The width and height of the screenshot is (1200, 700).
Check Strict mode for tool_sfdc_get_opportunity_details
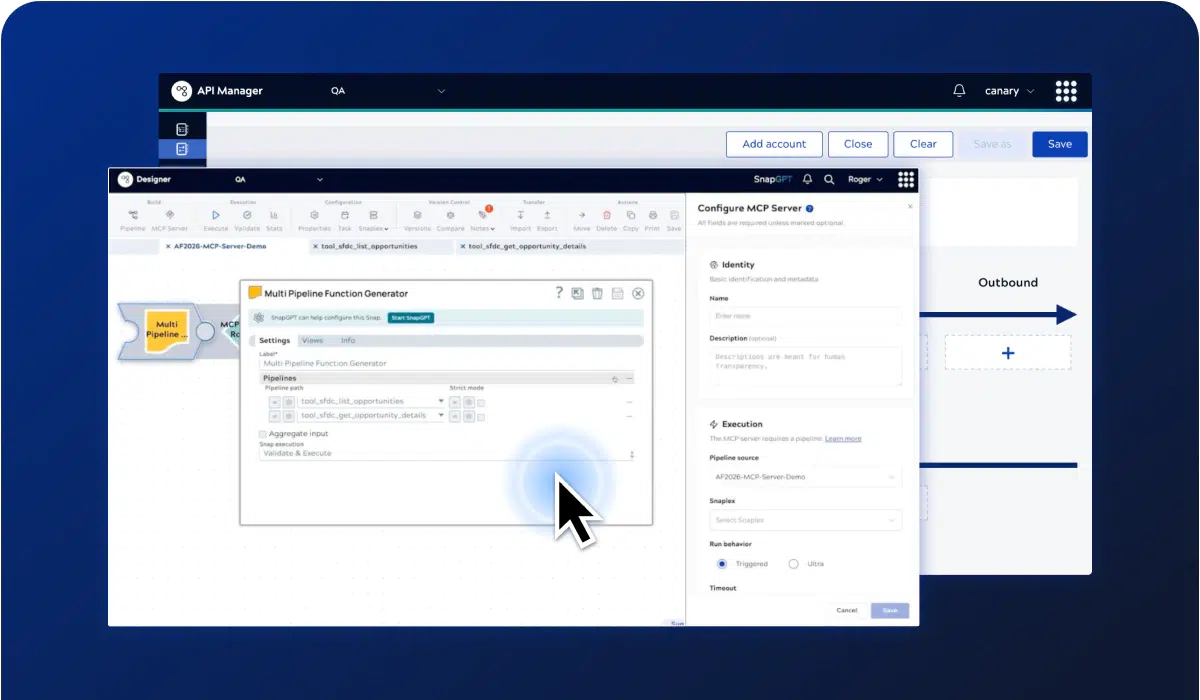[x=481, y=415]
